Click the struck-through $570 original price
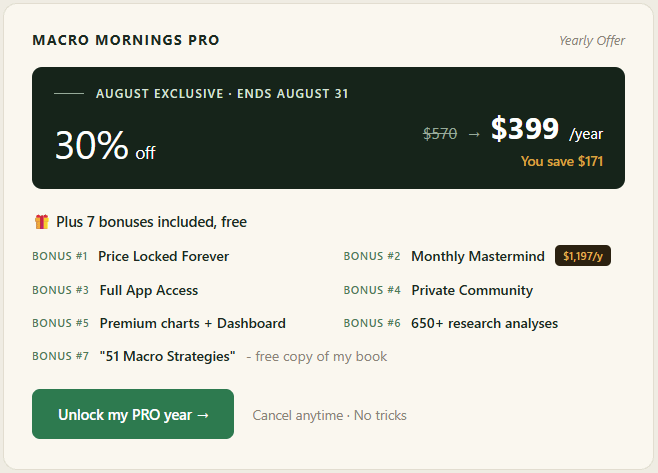 440,134
